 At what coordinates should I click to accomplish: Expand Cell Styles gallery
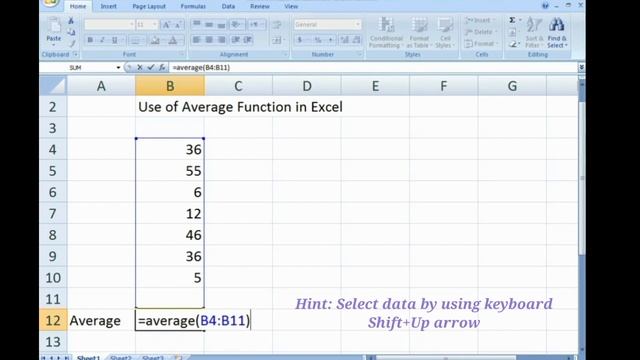pyautogui.click(x=444, y=33)
